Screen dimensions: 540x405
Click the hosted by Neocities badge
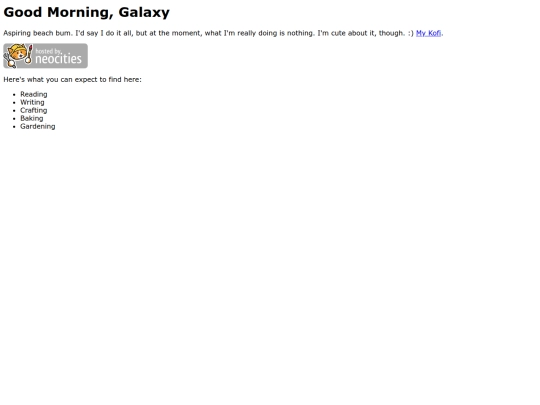click(45, 56)
